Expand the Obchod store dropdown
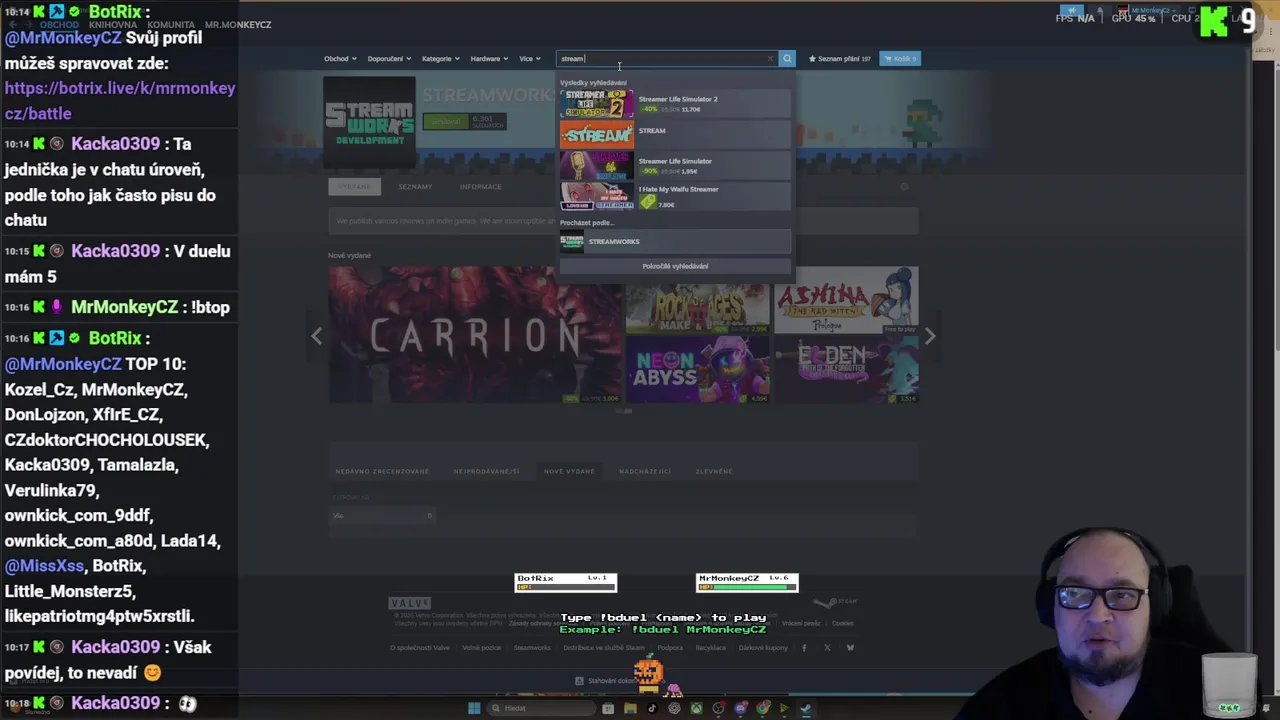The image size is (1280, 720). (x=339, y=58)
